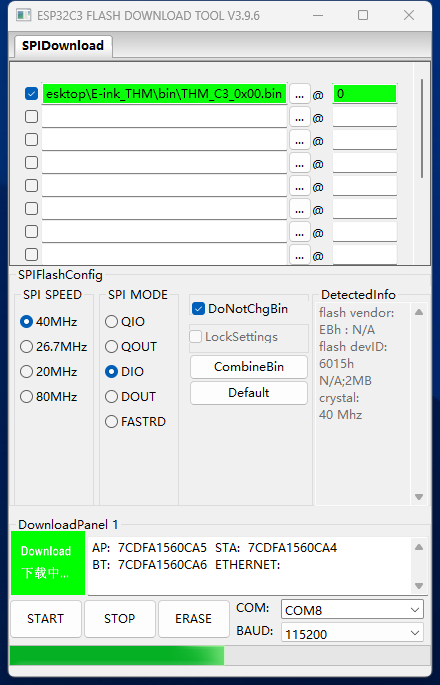Click the green Download status indicator

(x=48, y=563)
